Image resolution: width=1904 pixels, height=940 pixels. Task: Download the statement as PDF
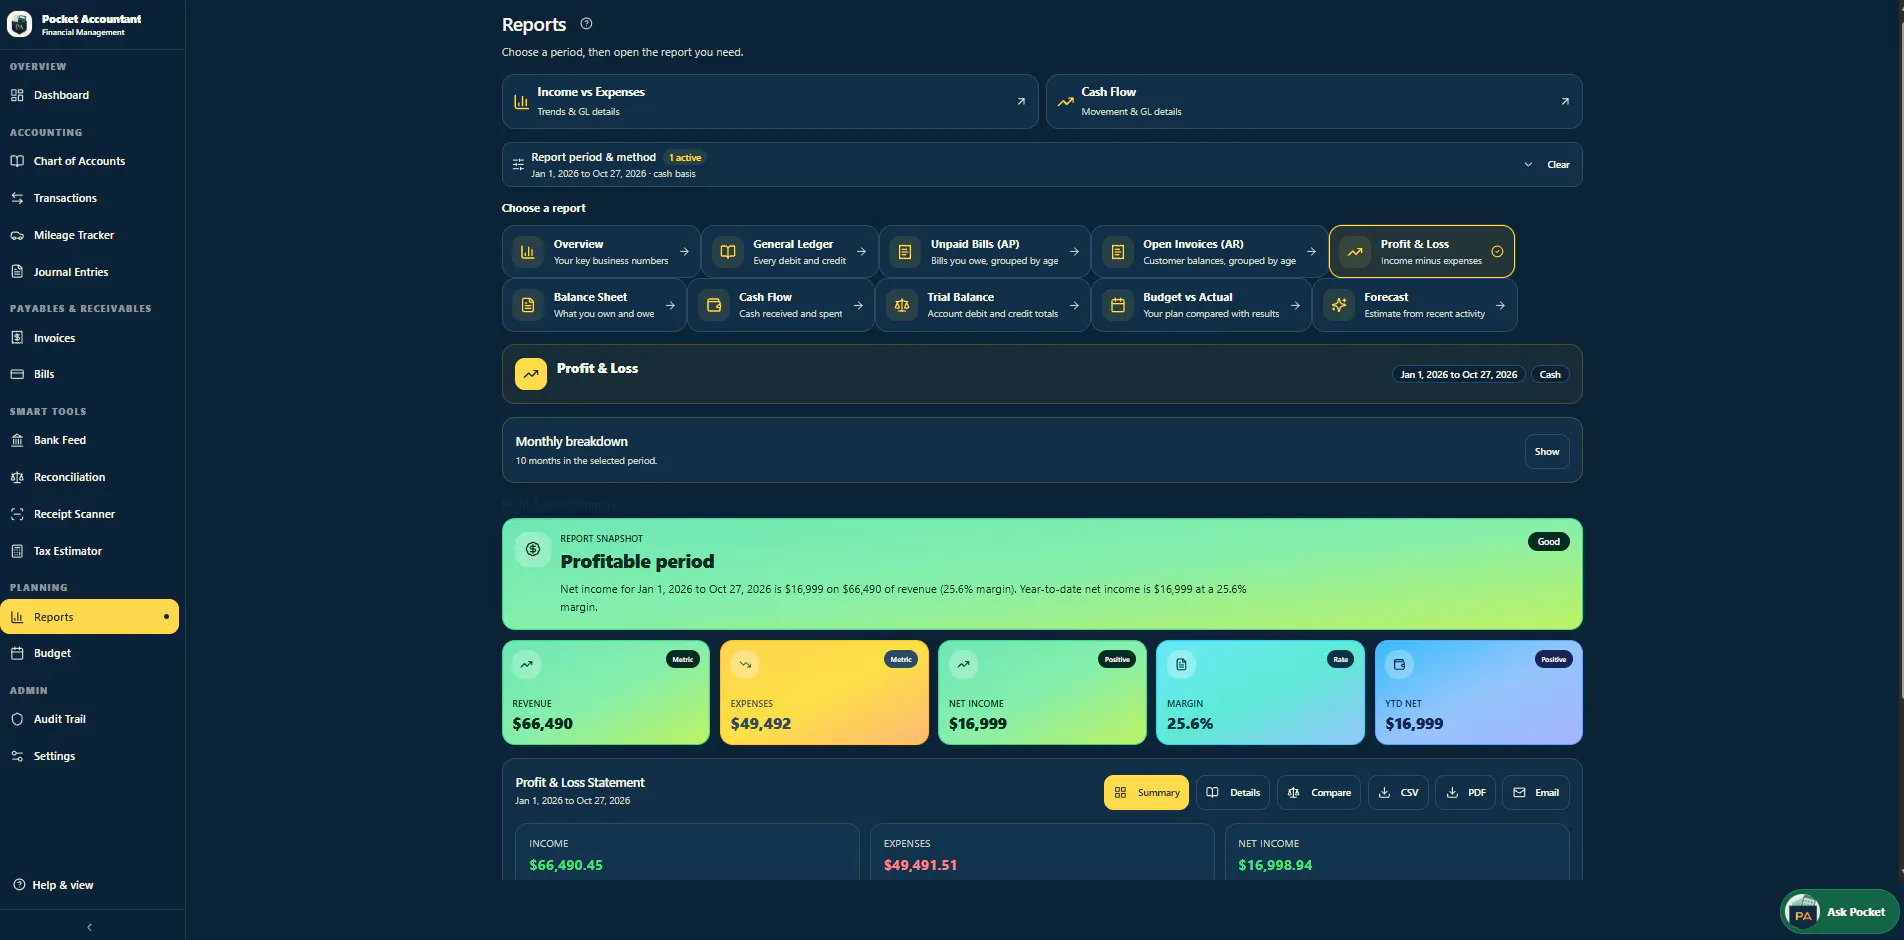click(x=1466, y=793)
